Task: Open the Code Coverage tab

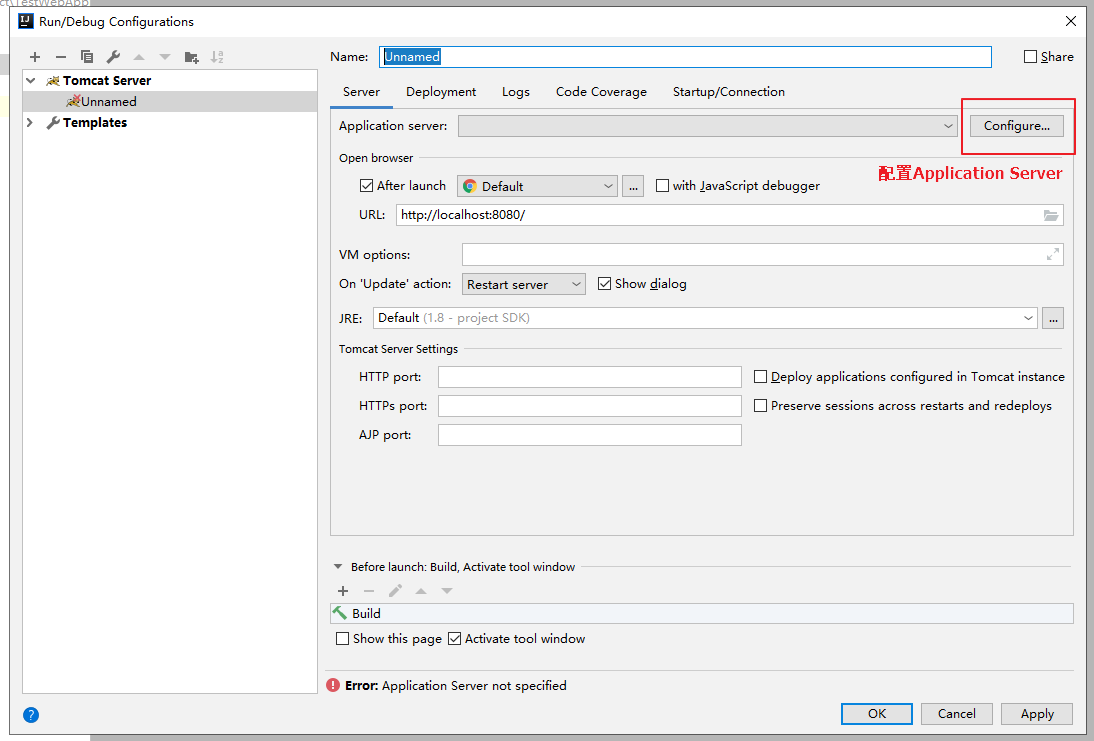Action: point(601,92)
